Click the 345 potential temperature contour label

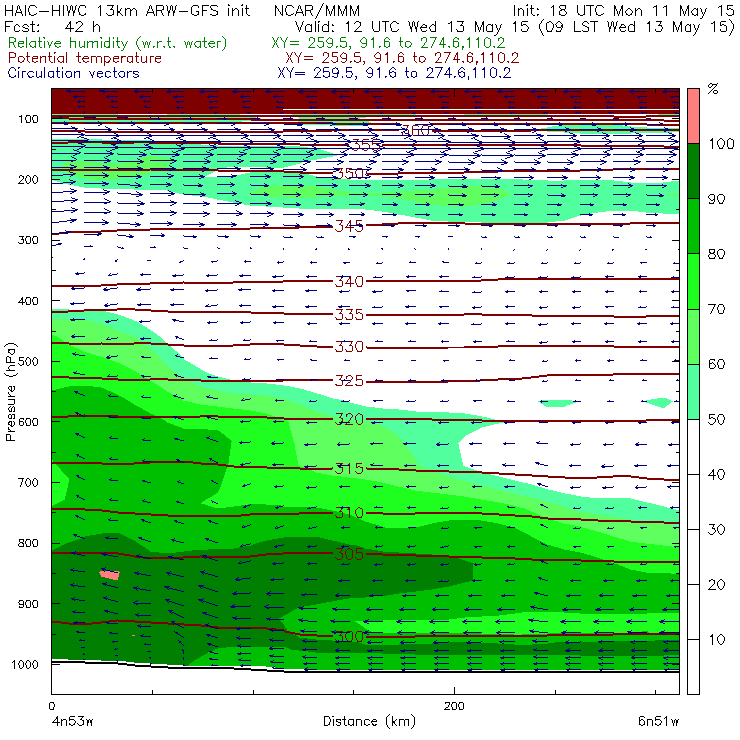click(349, 226)
